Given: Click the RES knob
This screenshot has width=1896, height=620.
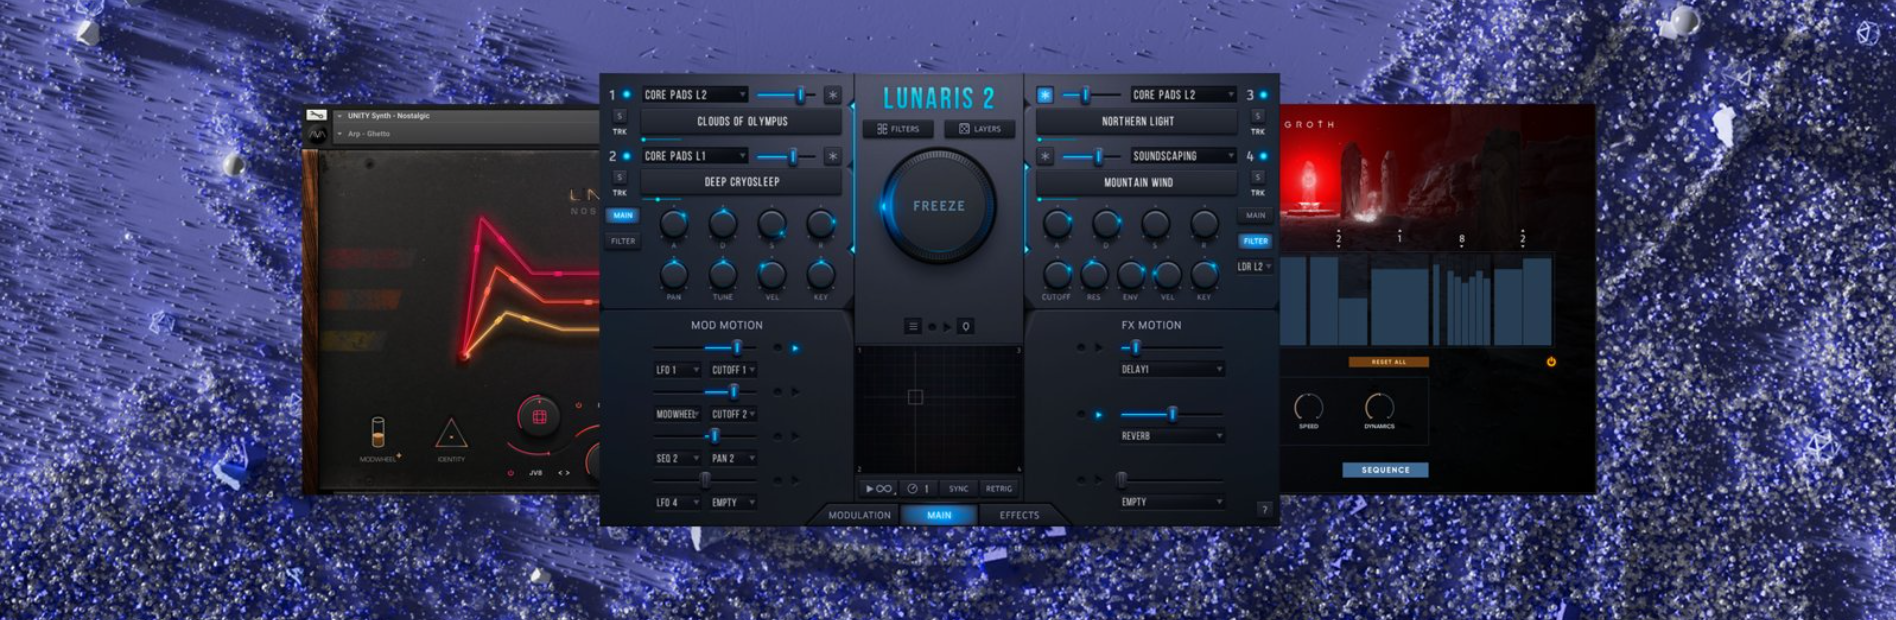Looking at the screenshot, I should 1094,274.
